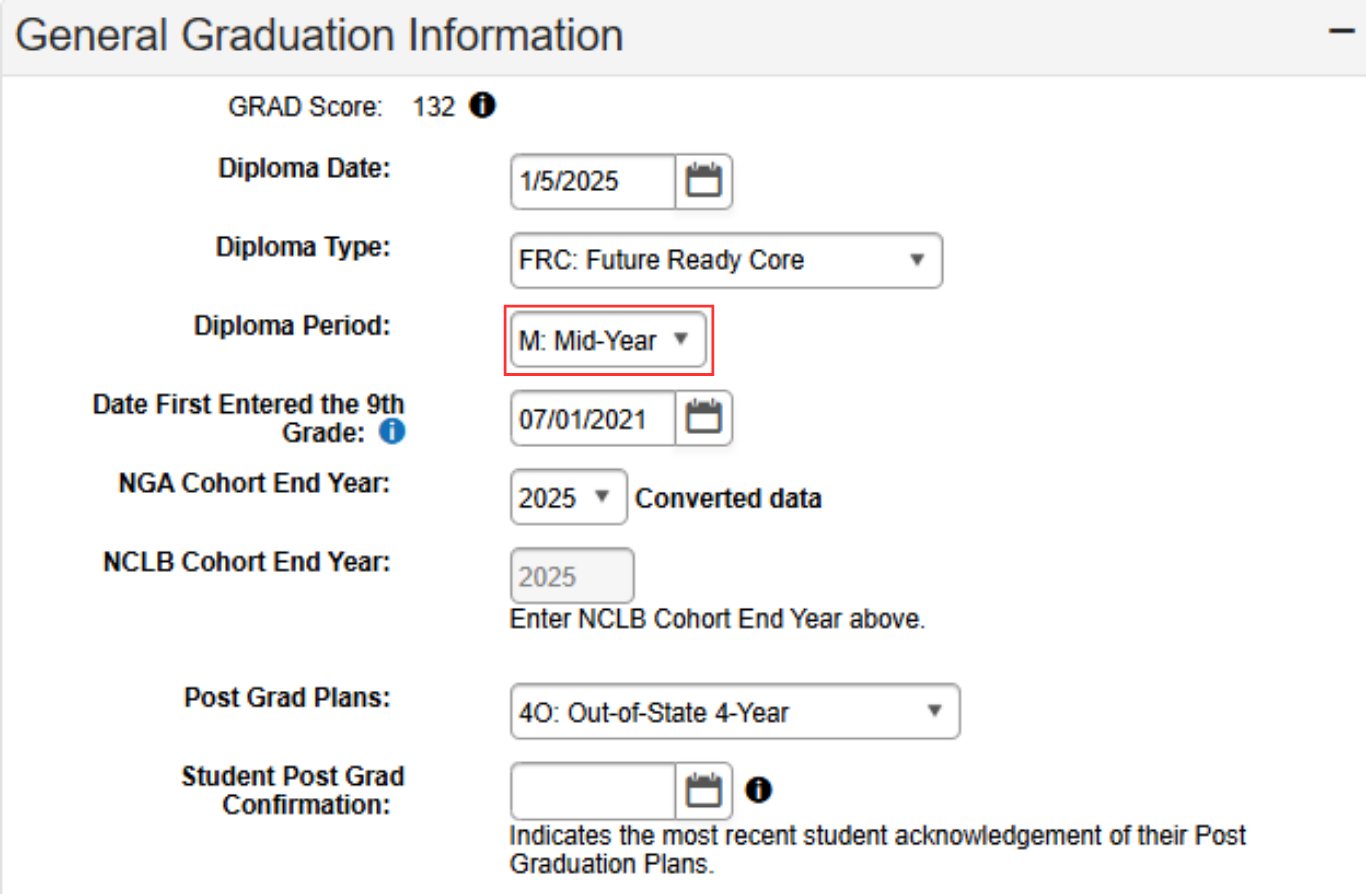
Task: Open the Diploma Period dropdown
Action: [x=607, y=341]
